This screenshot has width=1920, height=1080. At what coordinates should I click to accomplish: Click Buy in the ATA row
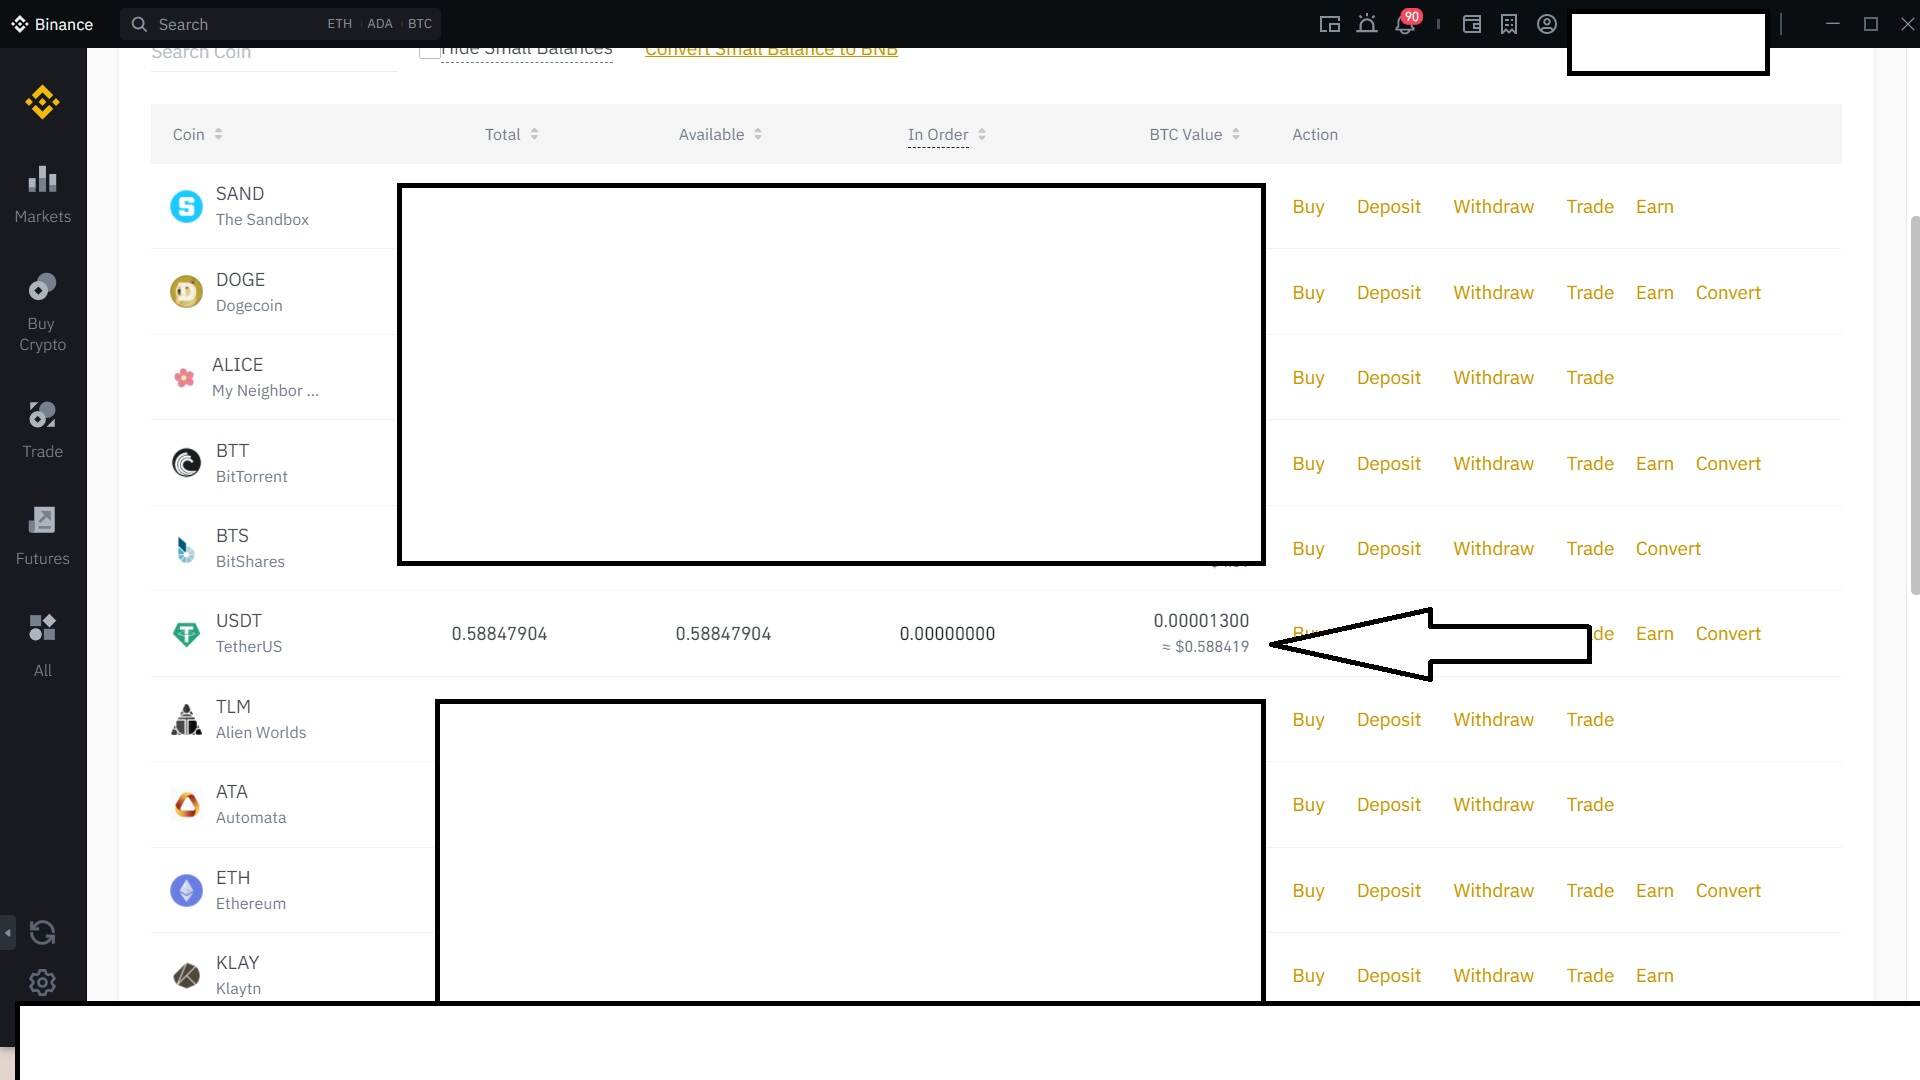tap(1308, 805)
